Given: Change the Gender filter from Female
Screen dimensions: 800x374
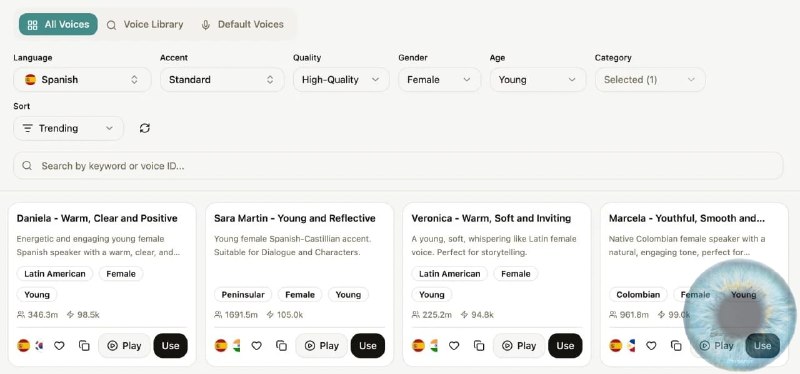Looking at the screenshot, I should 439,80.
